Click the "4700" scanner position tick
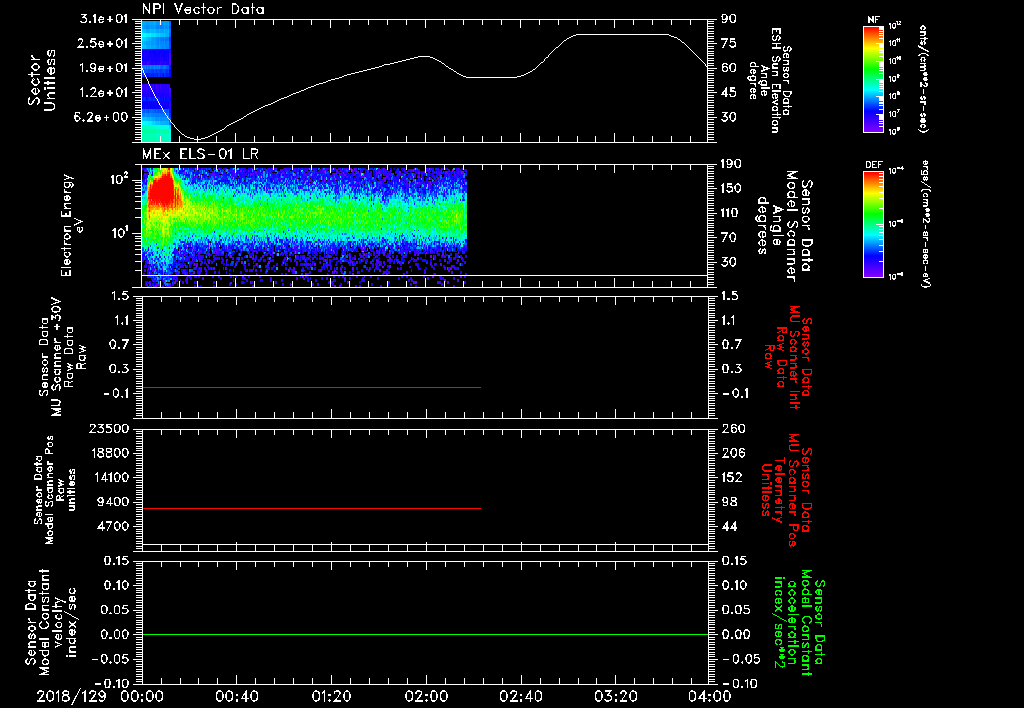 [112, 526]
